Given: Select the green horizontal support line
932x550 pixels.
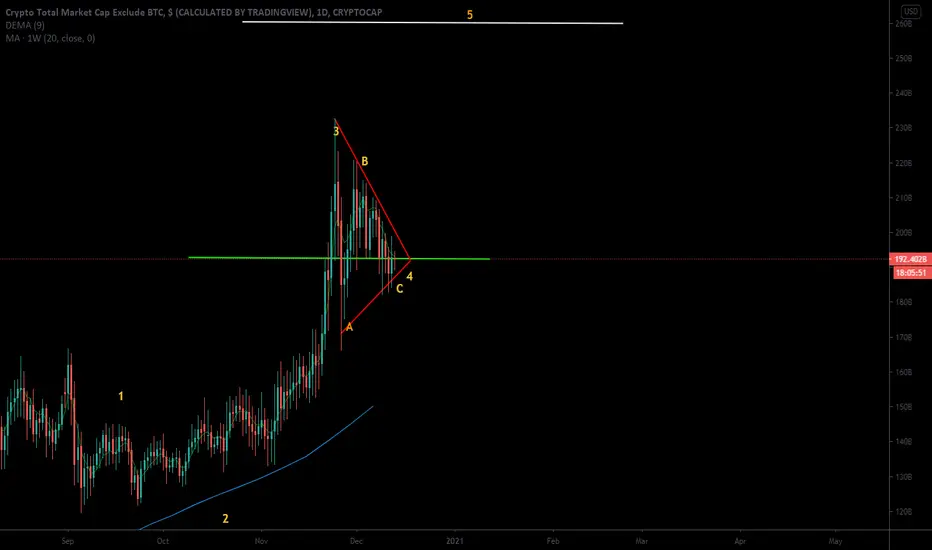Looking at the screenshot, I should [x=339, y=258].
